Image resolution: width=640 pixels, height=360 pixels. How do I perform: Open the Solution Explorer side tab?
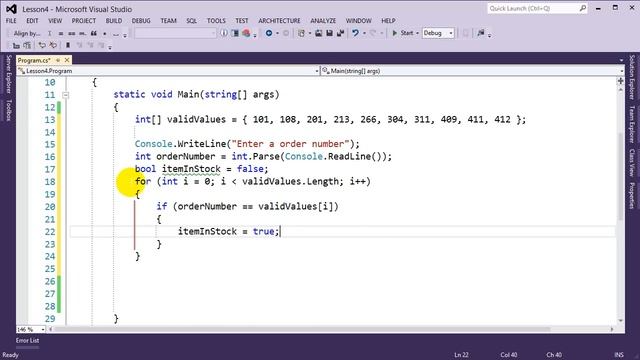pos(632,77)
